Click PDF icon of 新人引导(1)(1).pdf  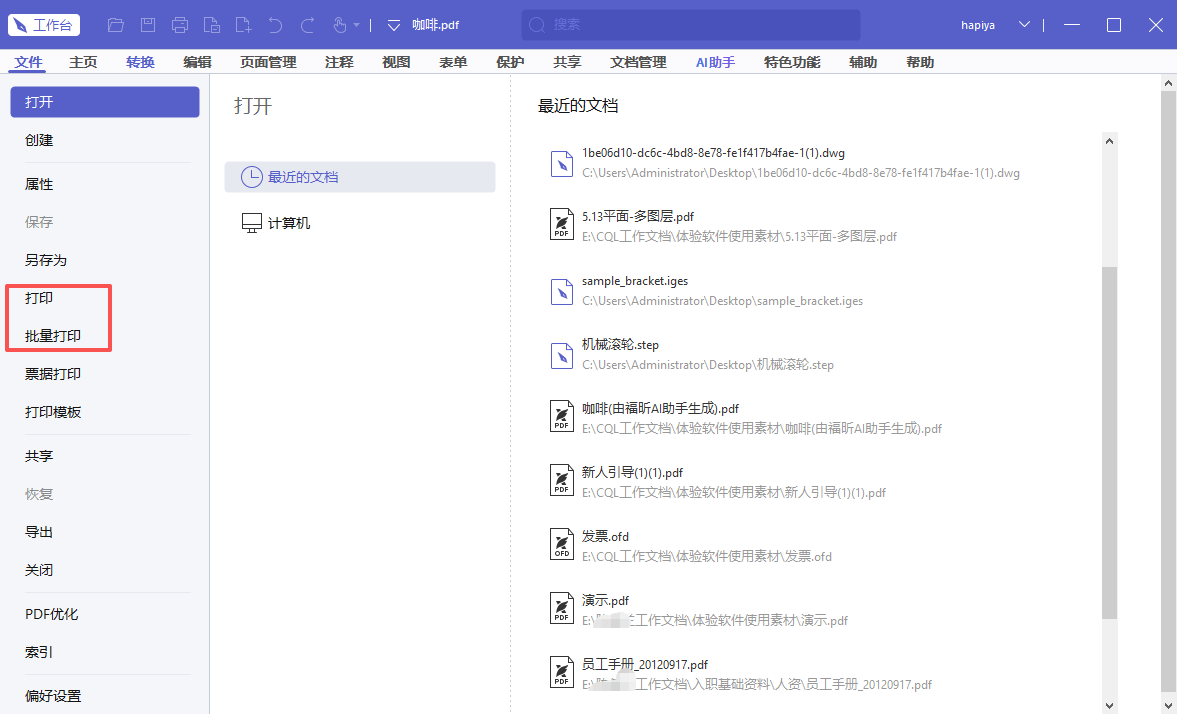click(561, 480)
